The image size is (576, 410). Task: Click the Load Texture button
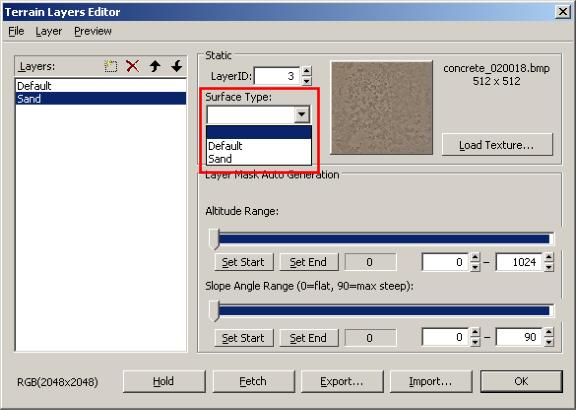(x=497, y=145)
